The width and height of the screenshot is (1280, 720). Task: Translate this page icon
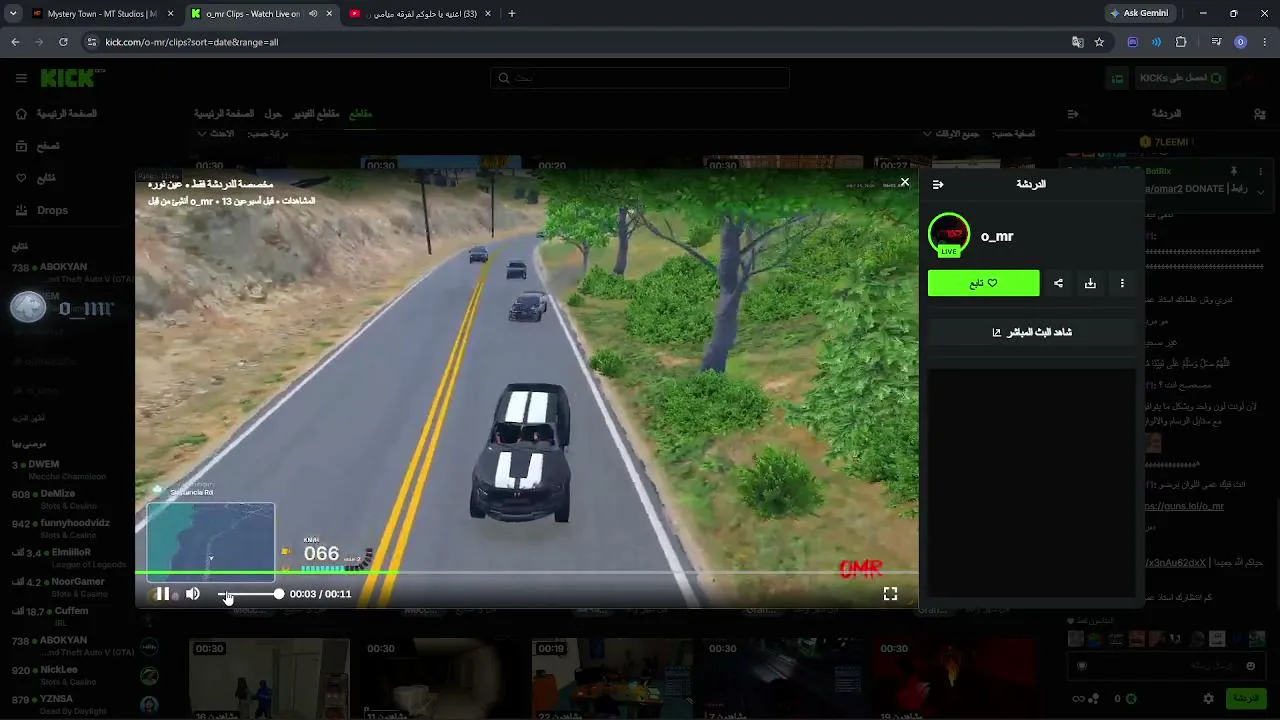(1077, 42)
